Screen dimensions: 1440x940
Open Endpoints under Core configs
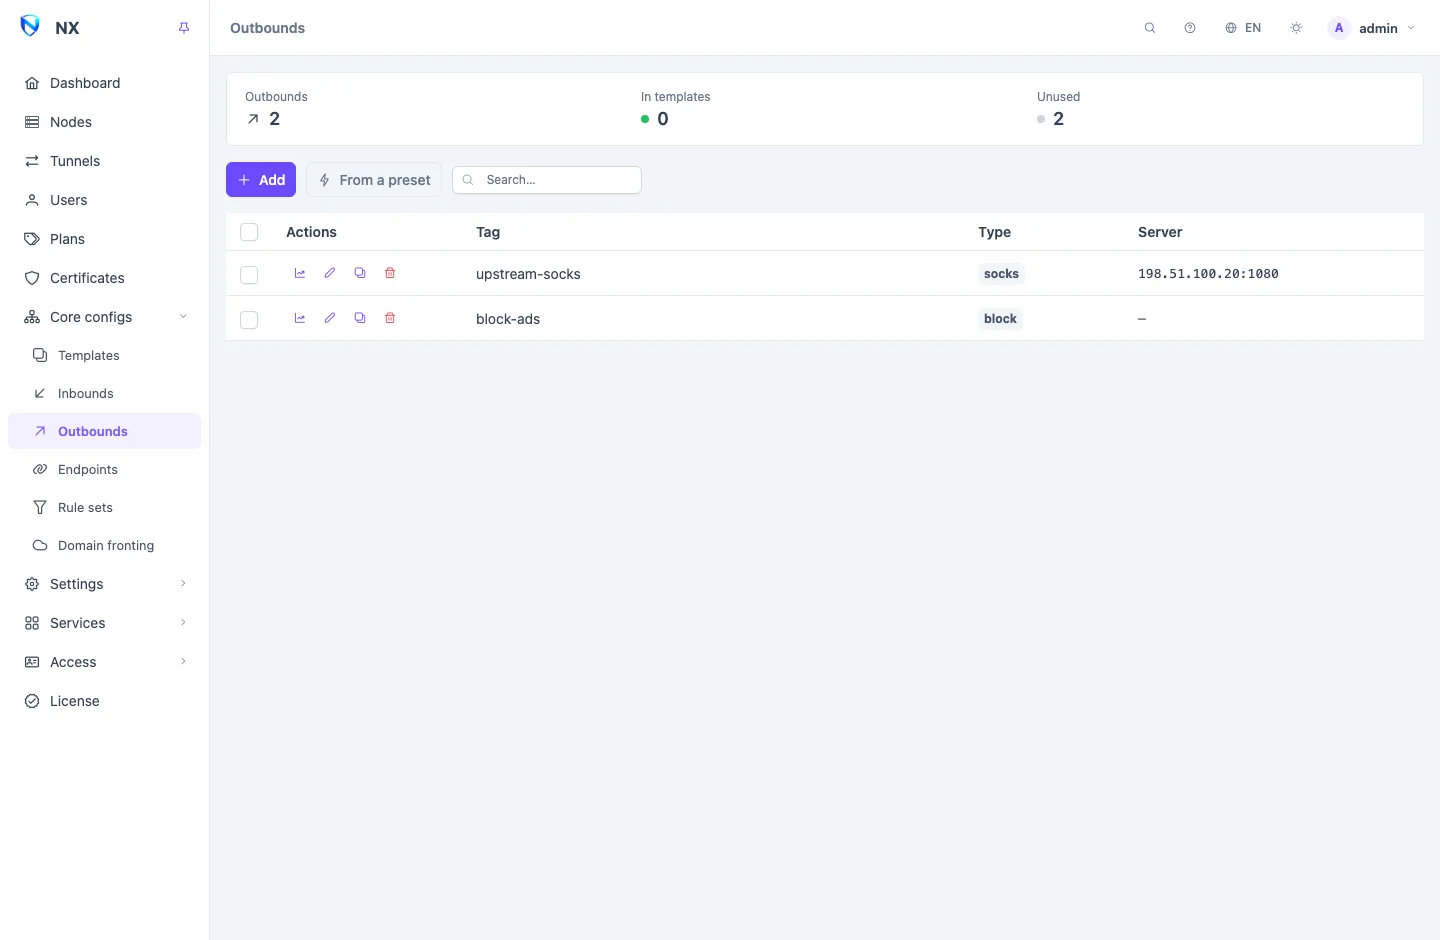(104, 469)
